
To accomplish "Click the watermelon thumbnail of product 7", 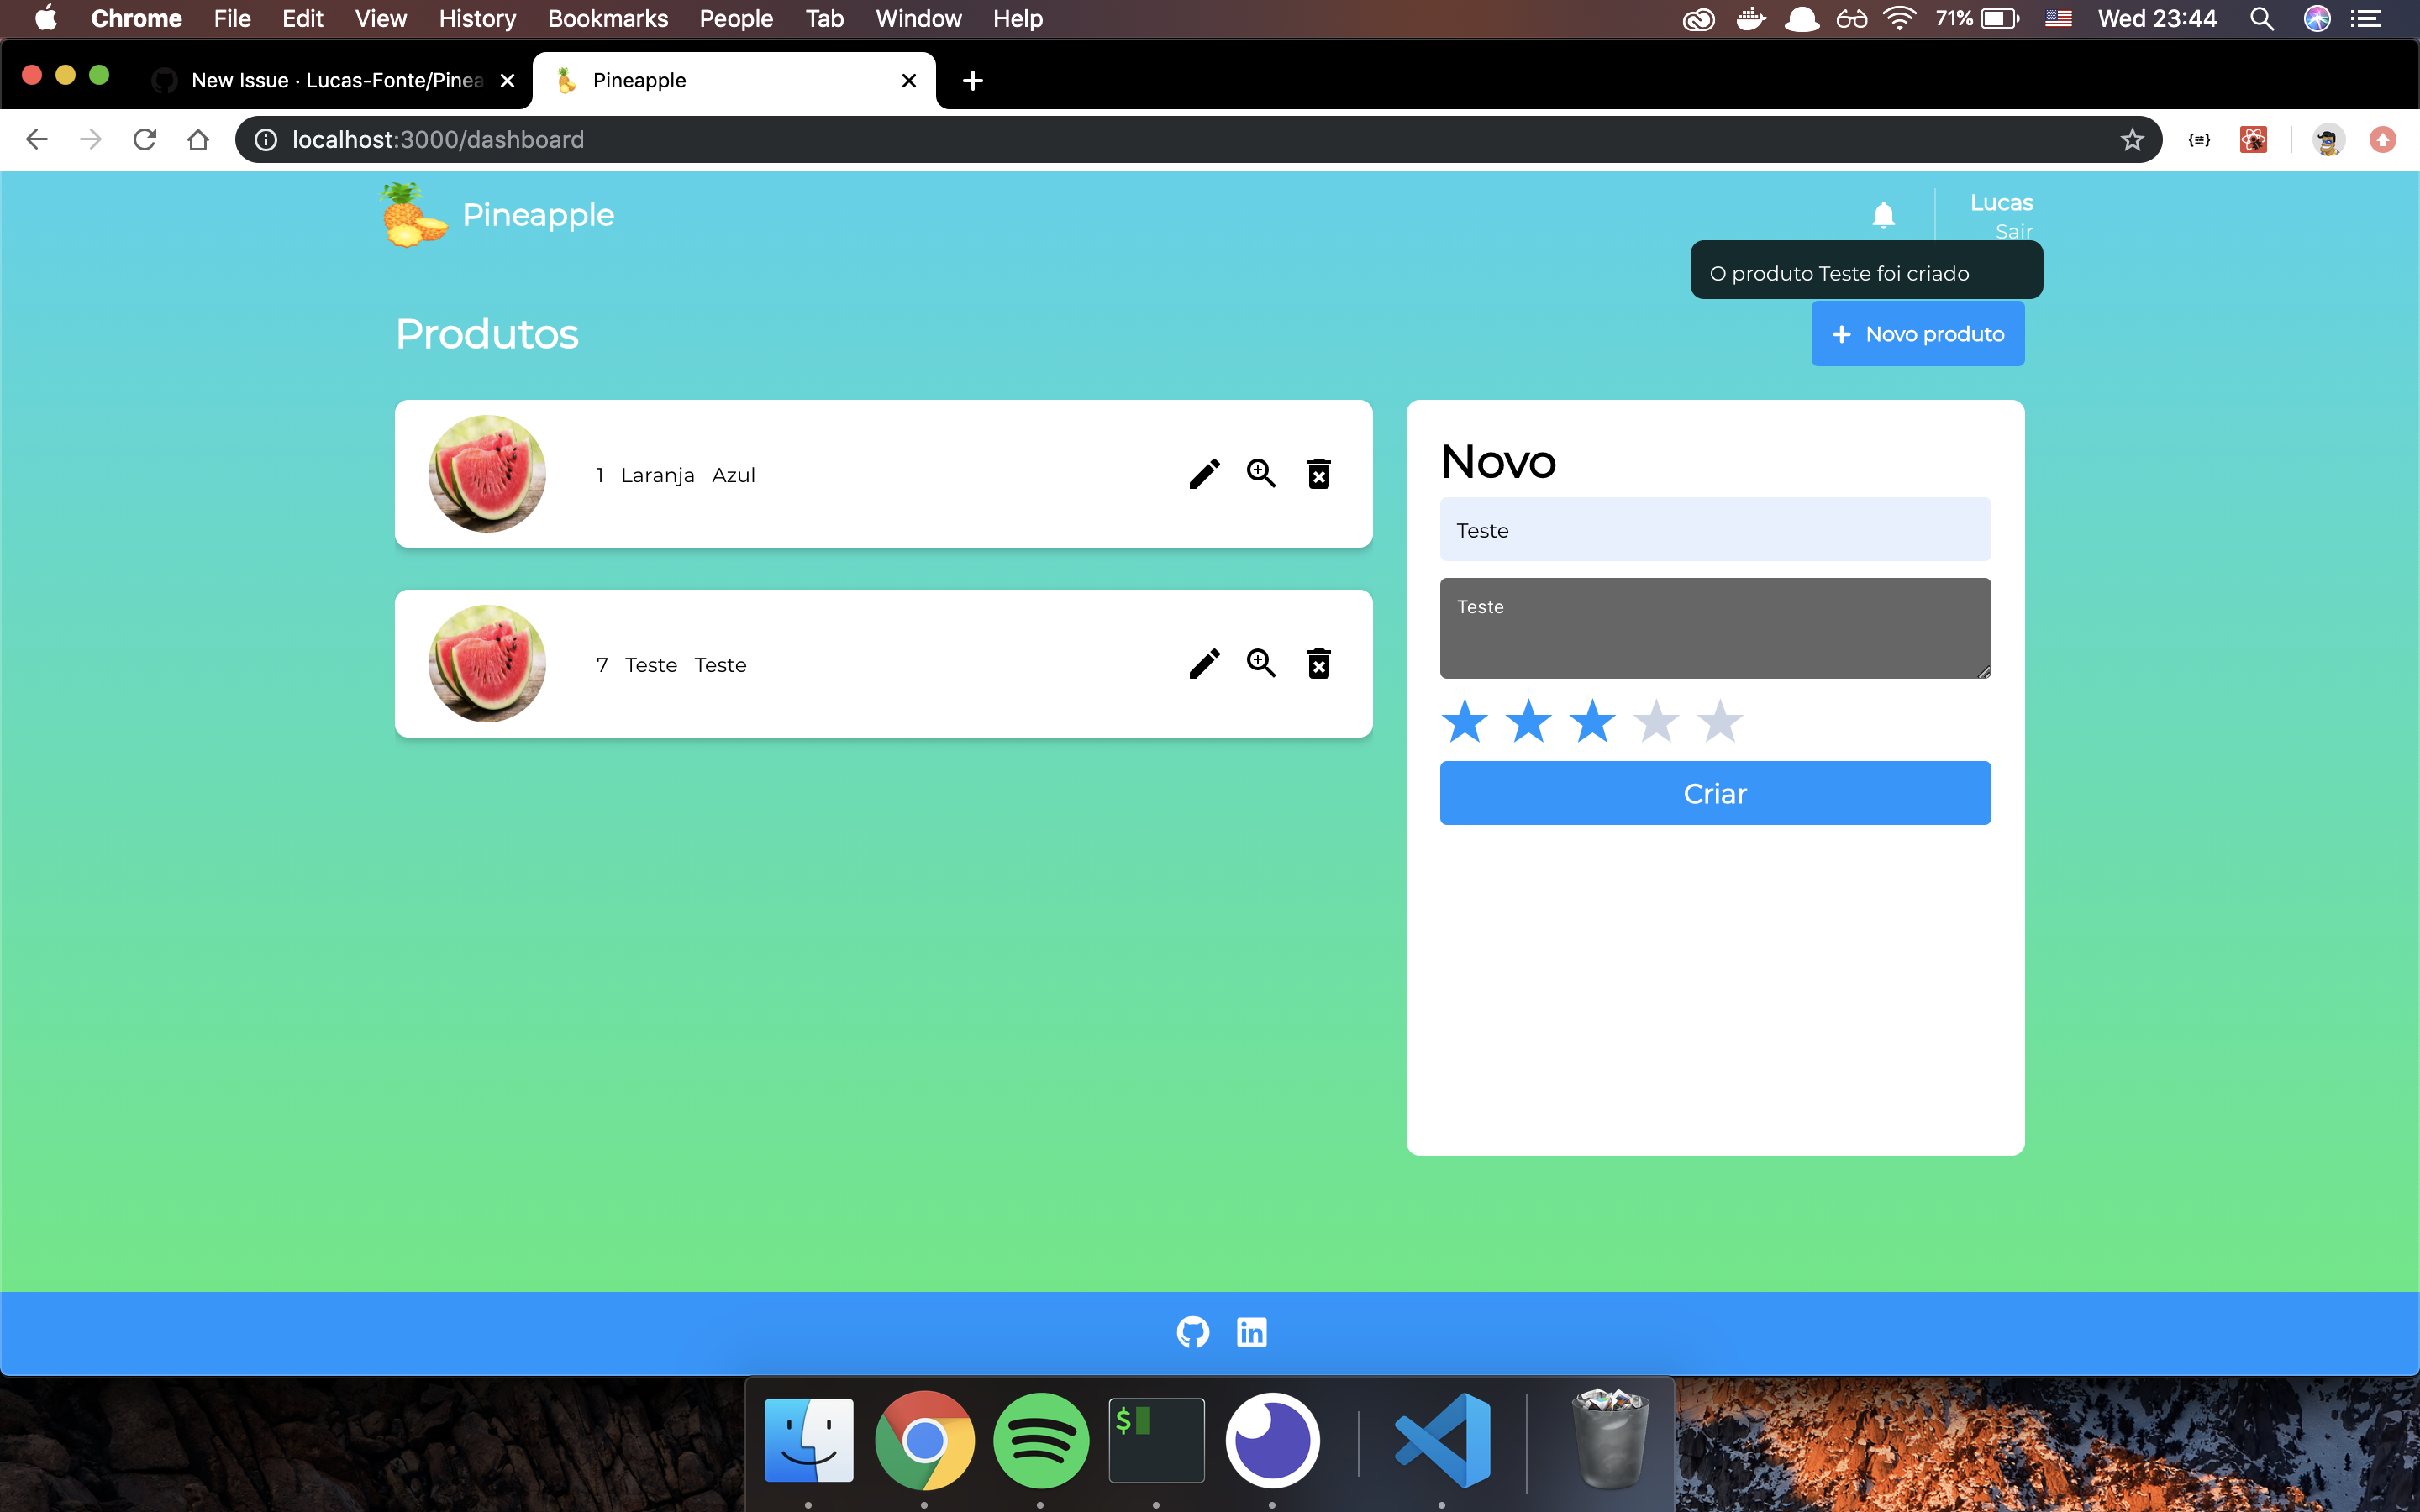I will pos(487,663).
